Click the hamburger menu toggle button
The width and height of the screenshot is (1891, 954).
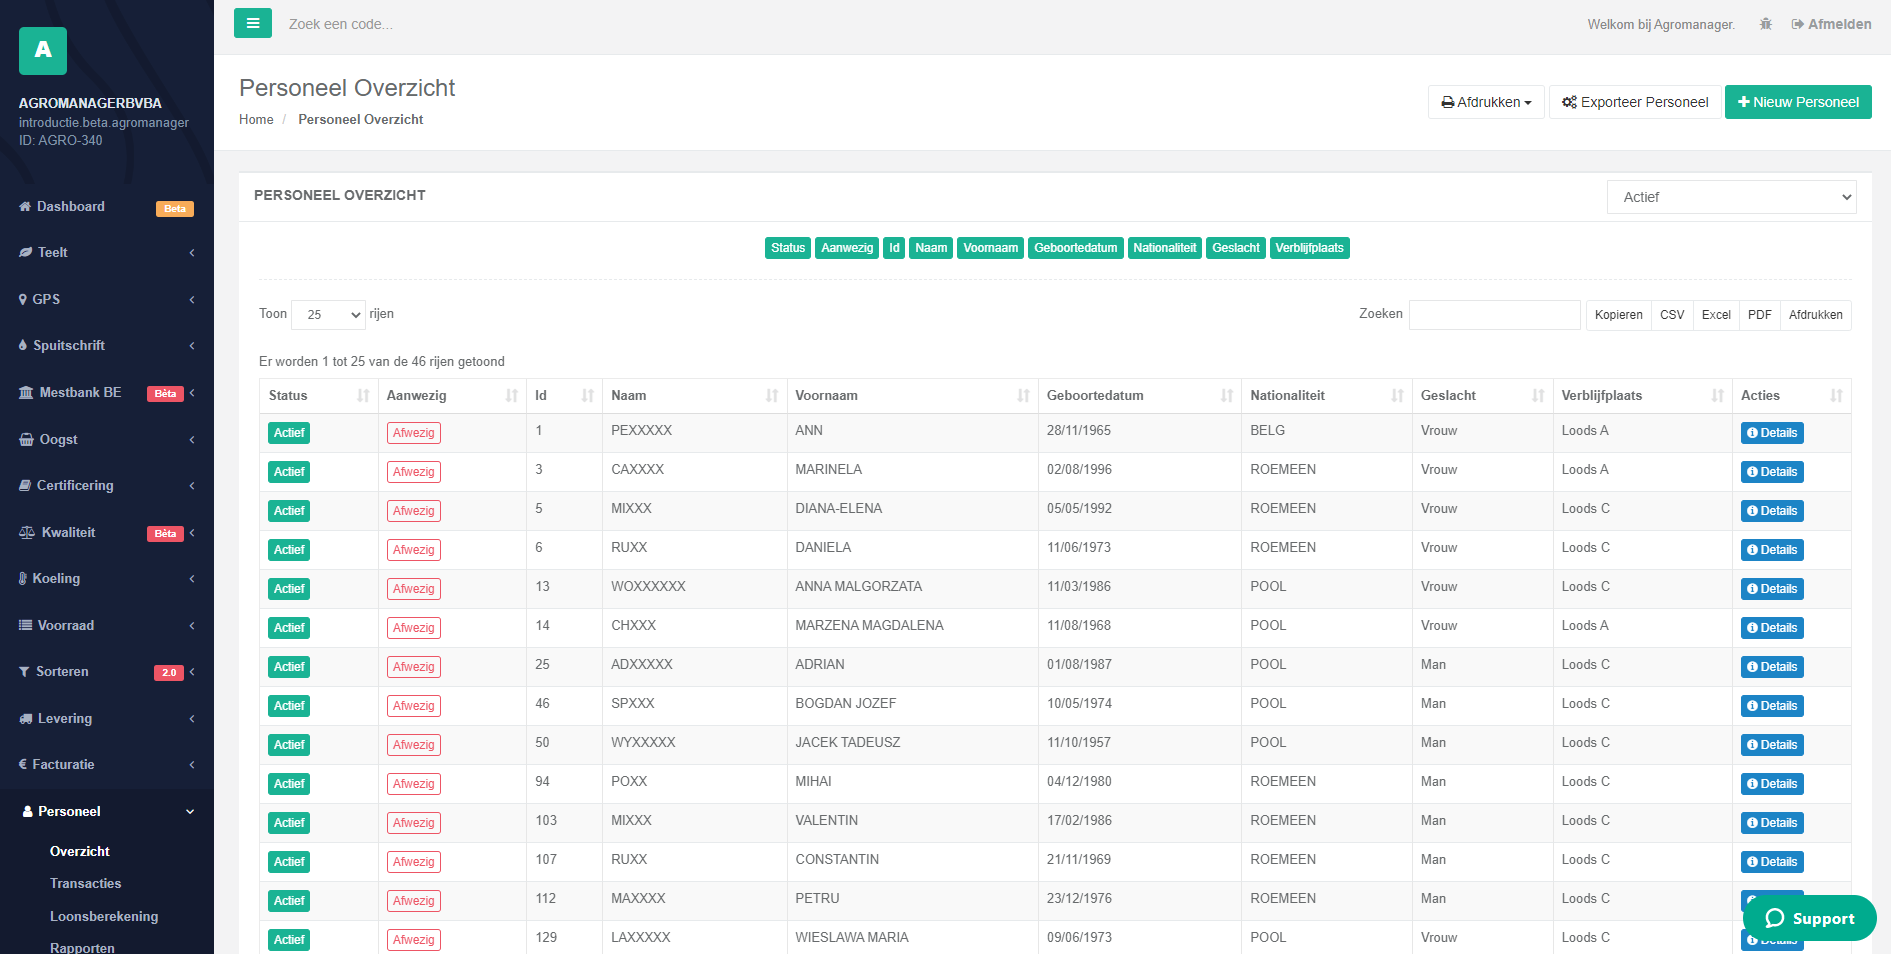(x=252, y=23)
